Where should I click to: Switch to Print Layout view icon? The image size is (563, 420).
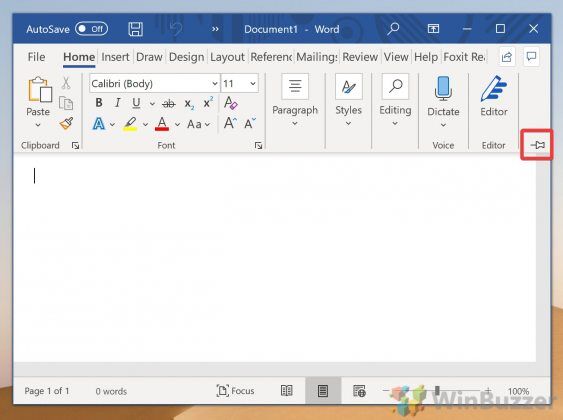tap(323, 391)
